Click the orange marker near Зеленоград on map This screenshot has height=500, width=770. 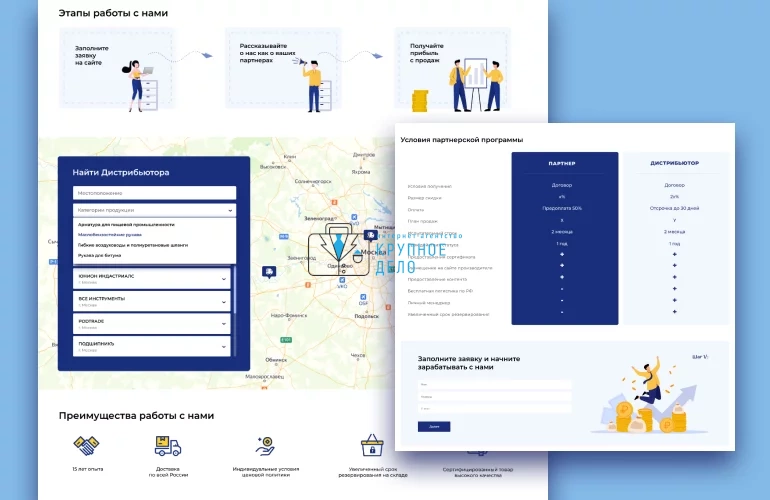click(x=334, y=202)
